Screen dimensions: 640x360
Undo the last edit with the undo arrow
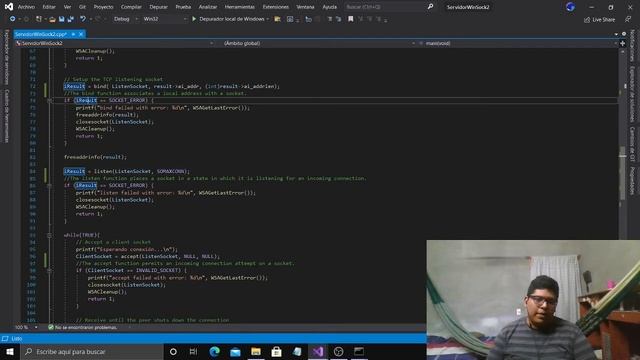coord(83,19)
